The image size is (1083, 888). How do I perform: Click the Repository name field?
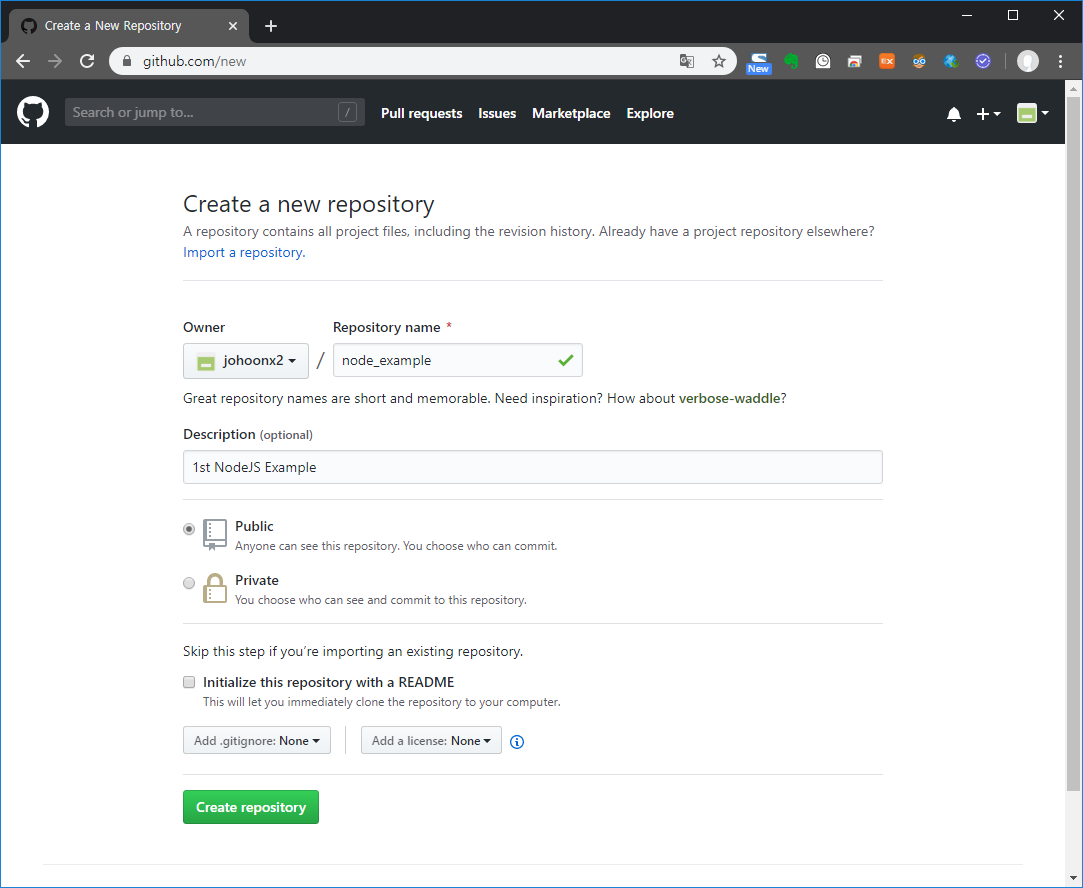(x=457, y=360)
